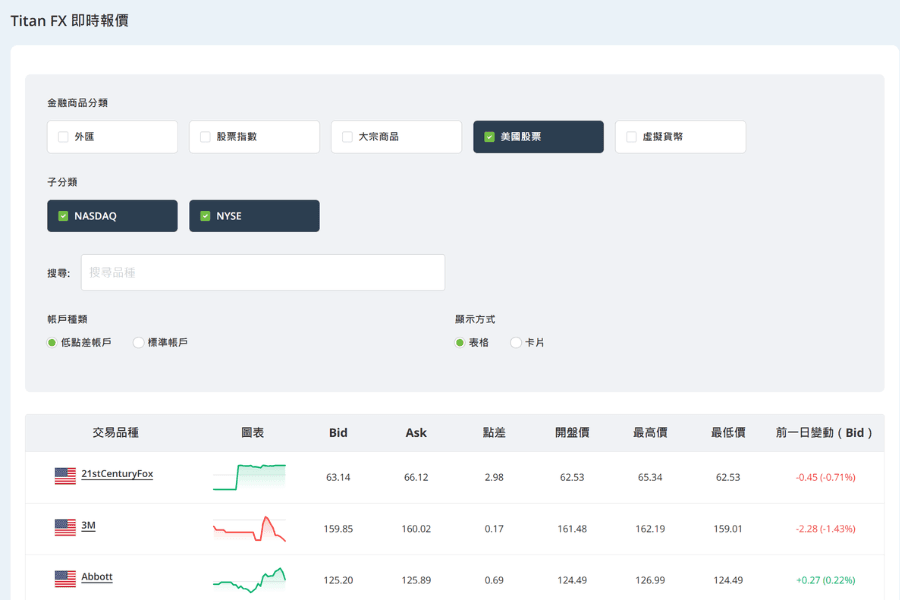Deselect the NASDAQ subcategory

tap(64, 216)
